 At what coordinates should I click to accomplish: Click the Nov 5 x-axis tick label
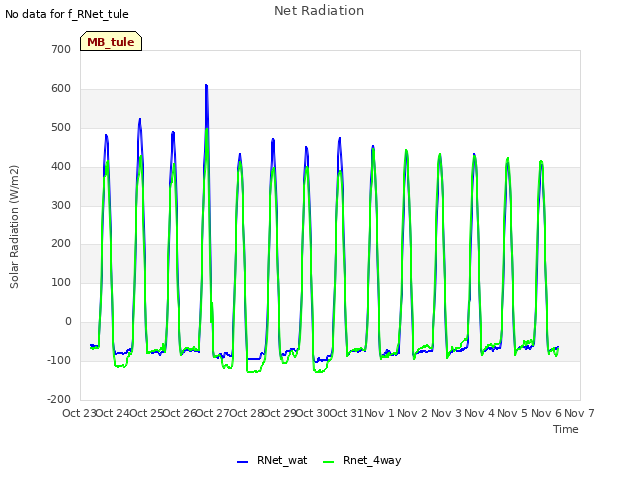(513, 413)
